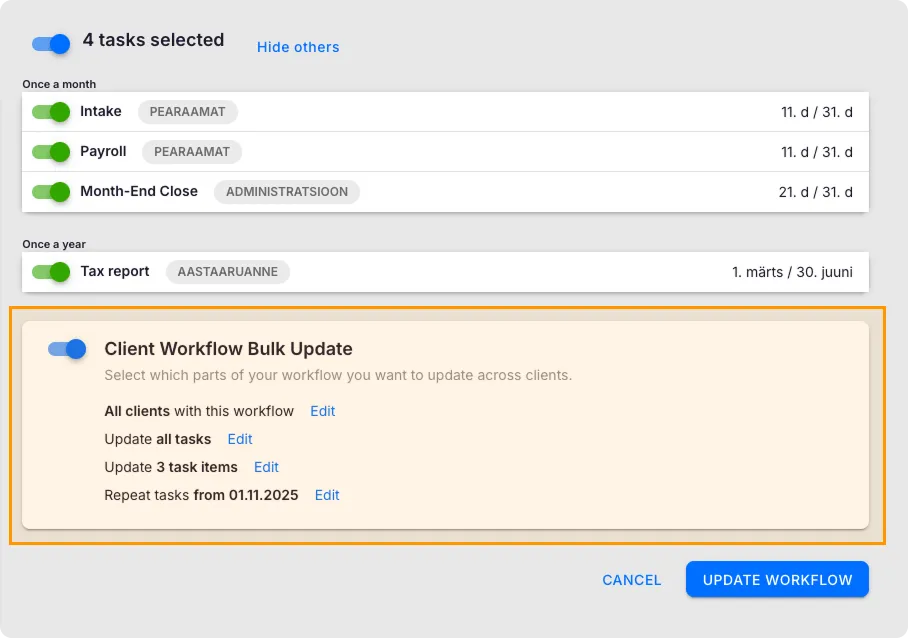908x638 pixels.
Task: Click the '1. märts / 30. juuni' date range
Action: (792, 272)
